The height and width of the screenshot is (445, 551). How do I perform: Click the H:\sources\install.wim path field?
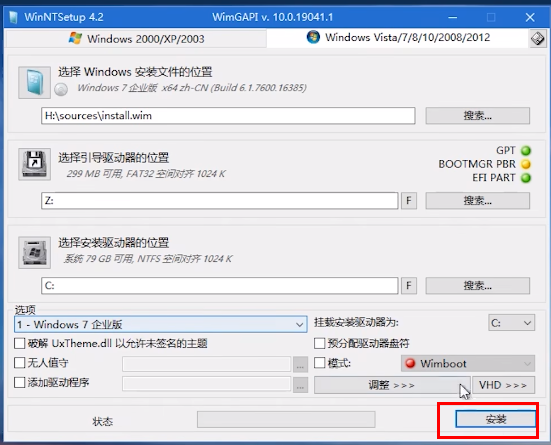click(228, 116)
